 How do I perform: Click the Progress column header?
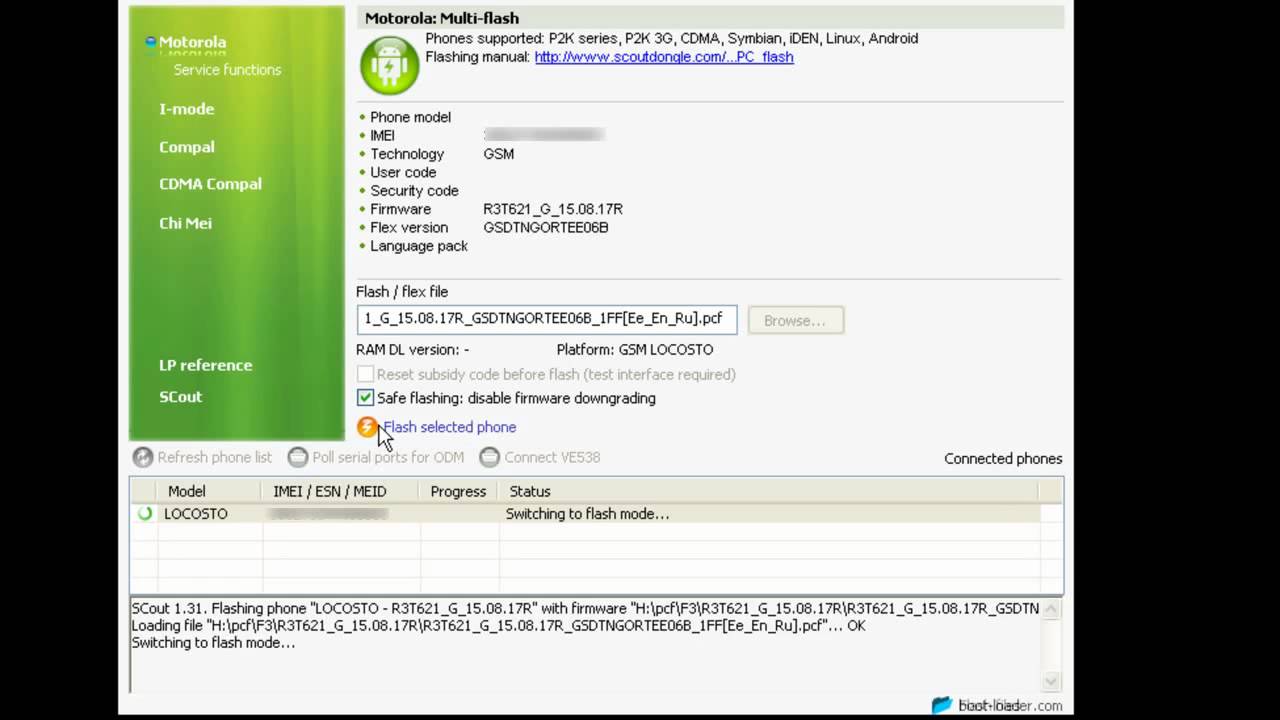click(459, 491)
